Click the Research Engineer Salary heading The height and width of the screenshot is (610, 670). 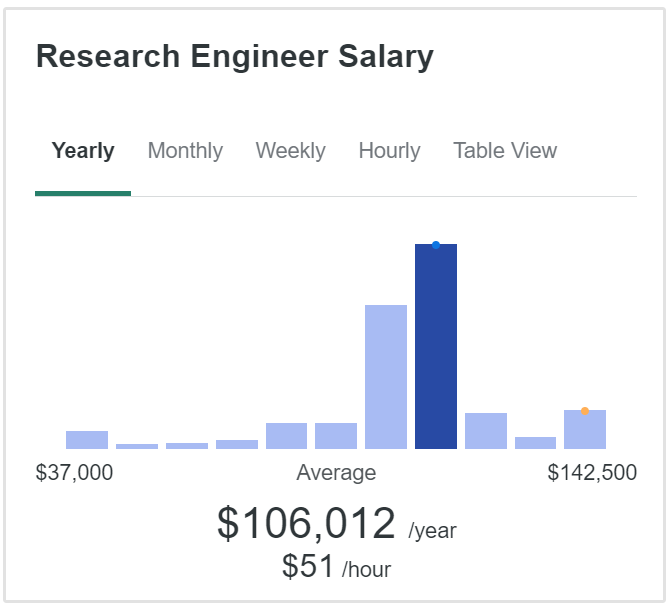coord(235,57)
